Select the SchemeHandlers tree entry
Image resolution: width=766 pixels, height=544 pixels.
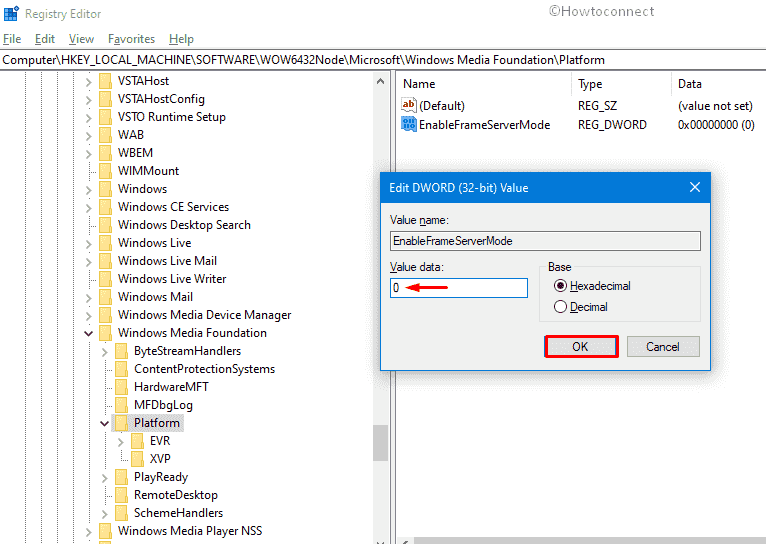178,513
